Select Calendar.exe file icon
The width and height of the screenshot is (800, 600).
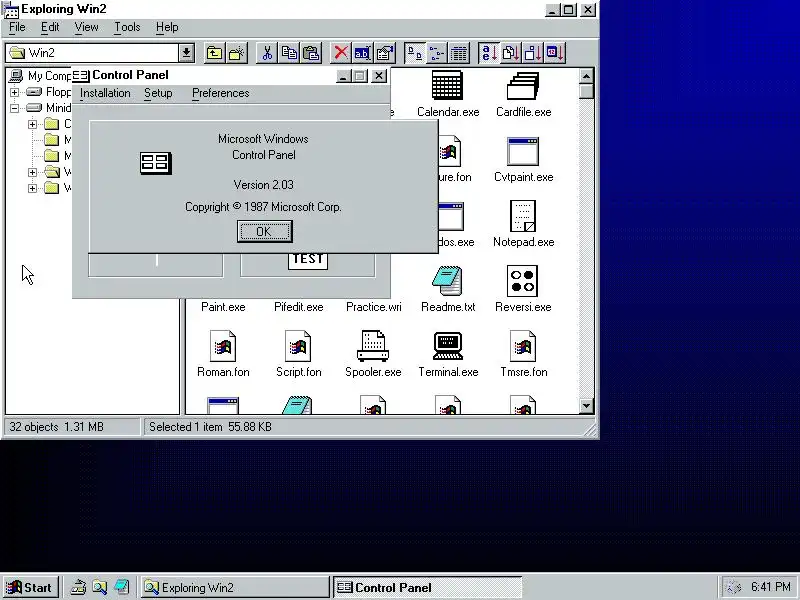(447, 85)
